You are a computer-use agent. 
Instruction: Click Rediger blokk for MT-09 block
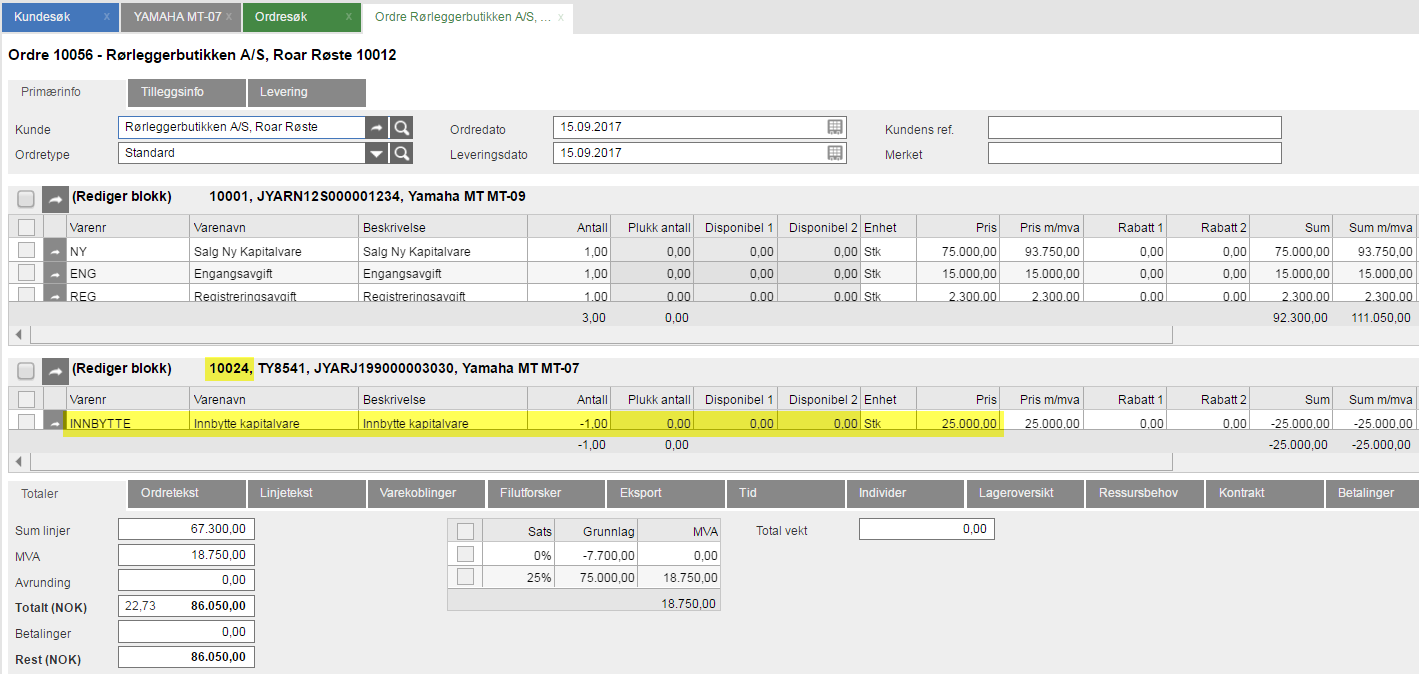122,197
